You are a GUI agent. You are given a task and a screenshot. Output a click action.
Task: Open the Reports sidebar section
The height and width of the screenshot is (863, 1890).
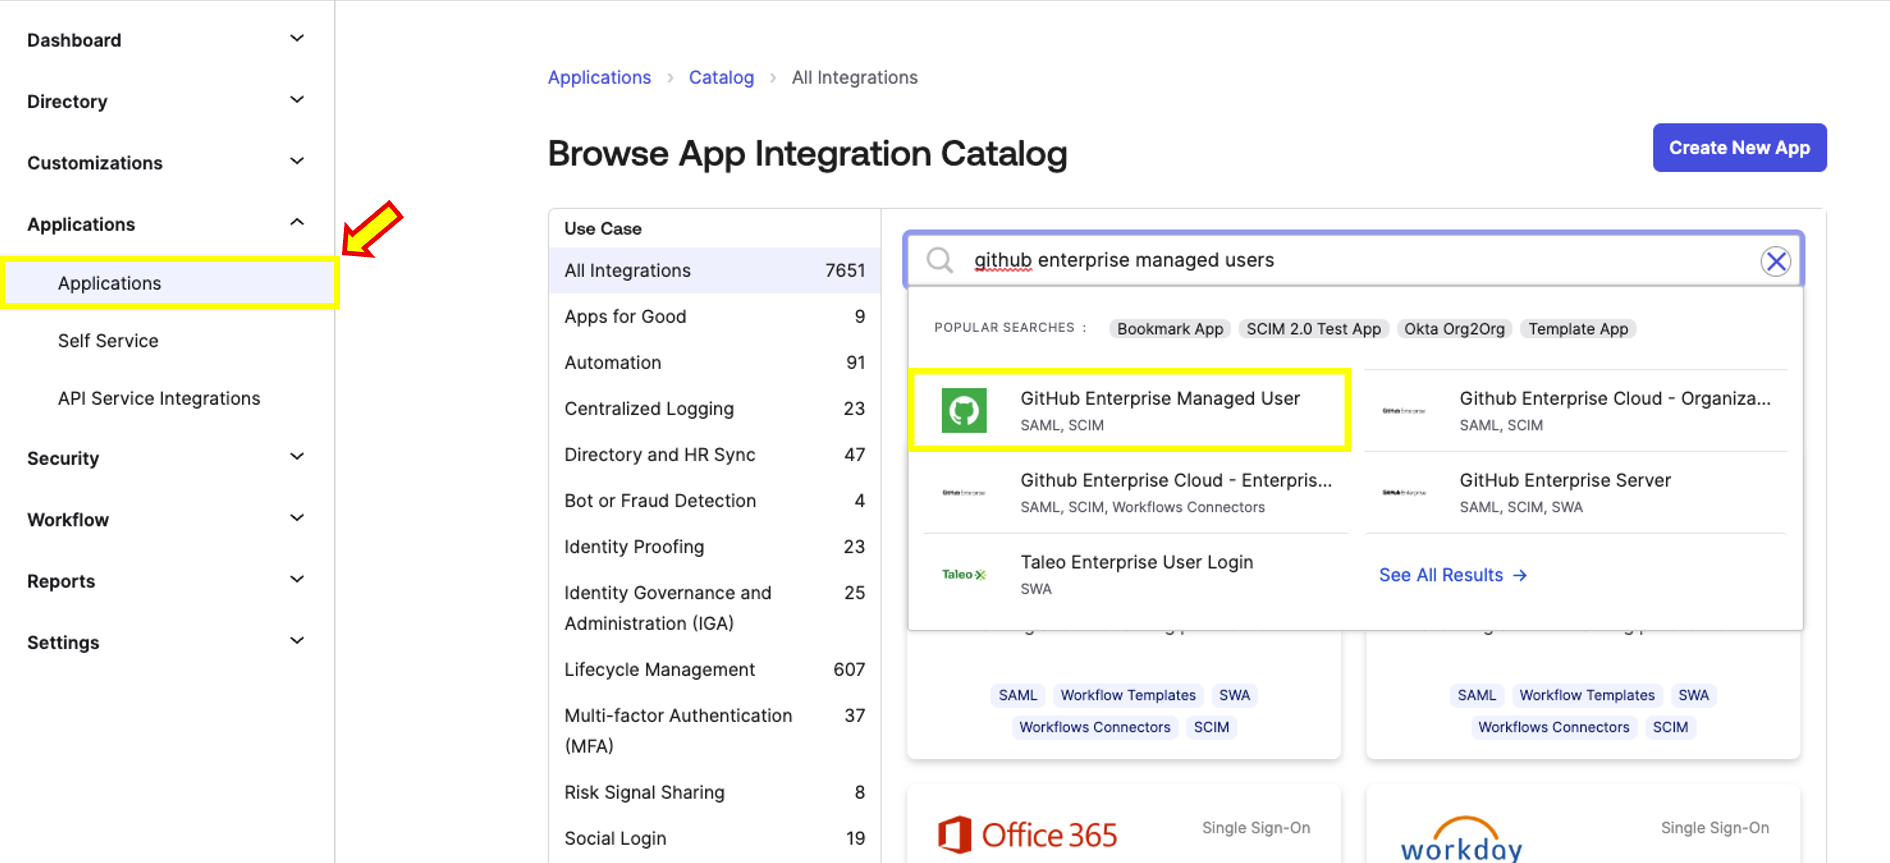(167, 581)
